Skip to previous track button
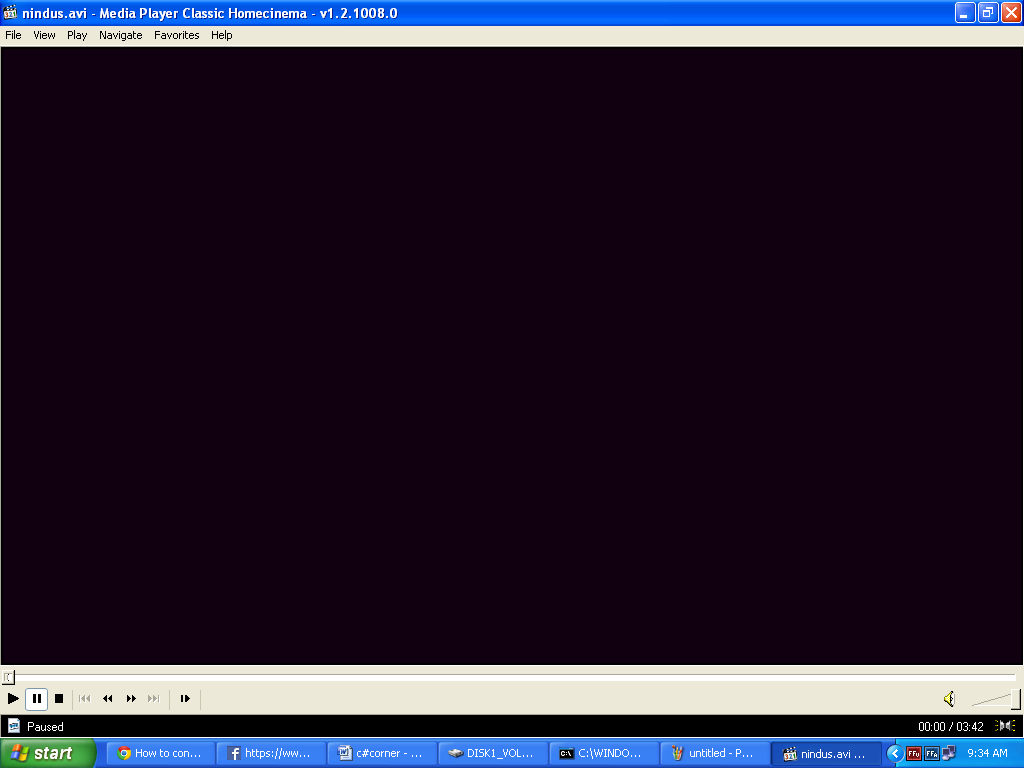The image size is (1024, 768). (85, 699)
